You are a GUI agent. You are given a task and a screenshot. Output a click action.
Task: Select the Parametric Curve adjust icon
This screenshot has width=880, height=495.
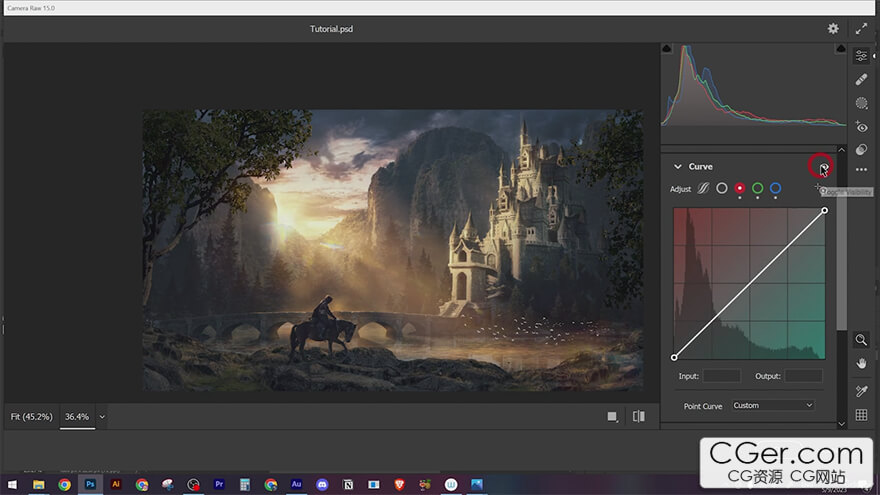703,189
